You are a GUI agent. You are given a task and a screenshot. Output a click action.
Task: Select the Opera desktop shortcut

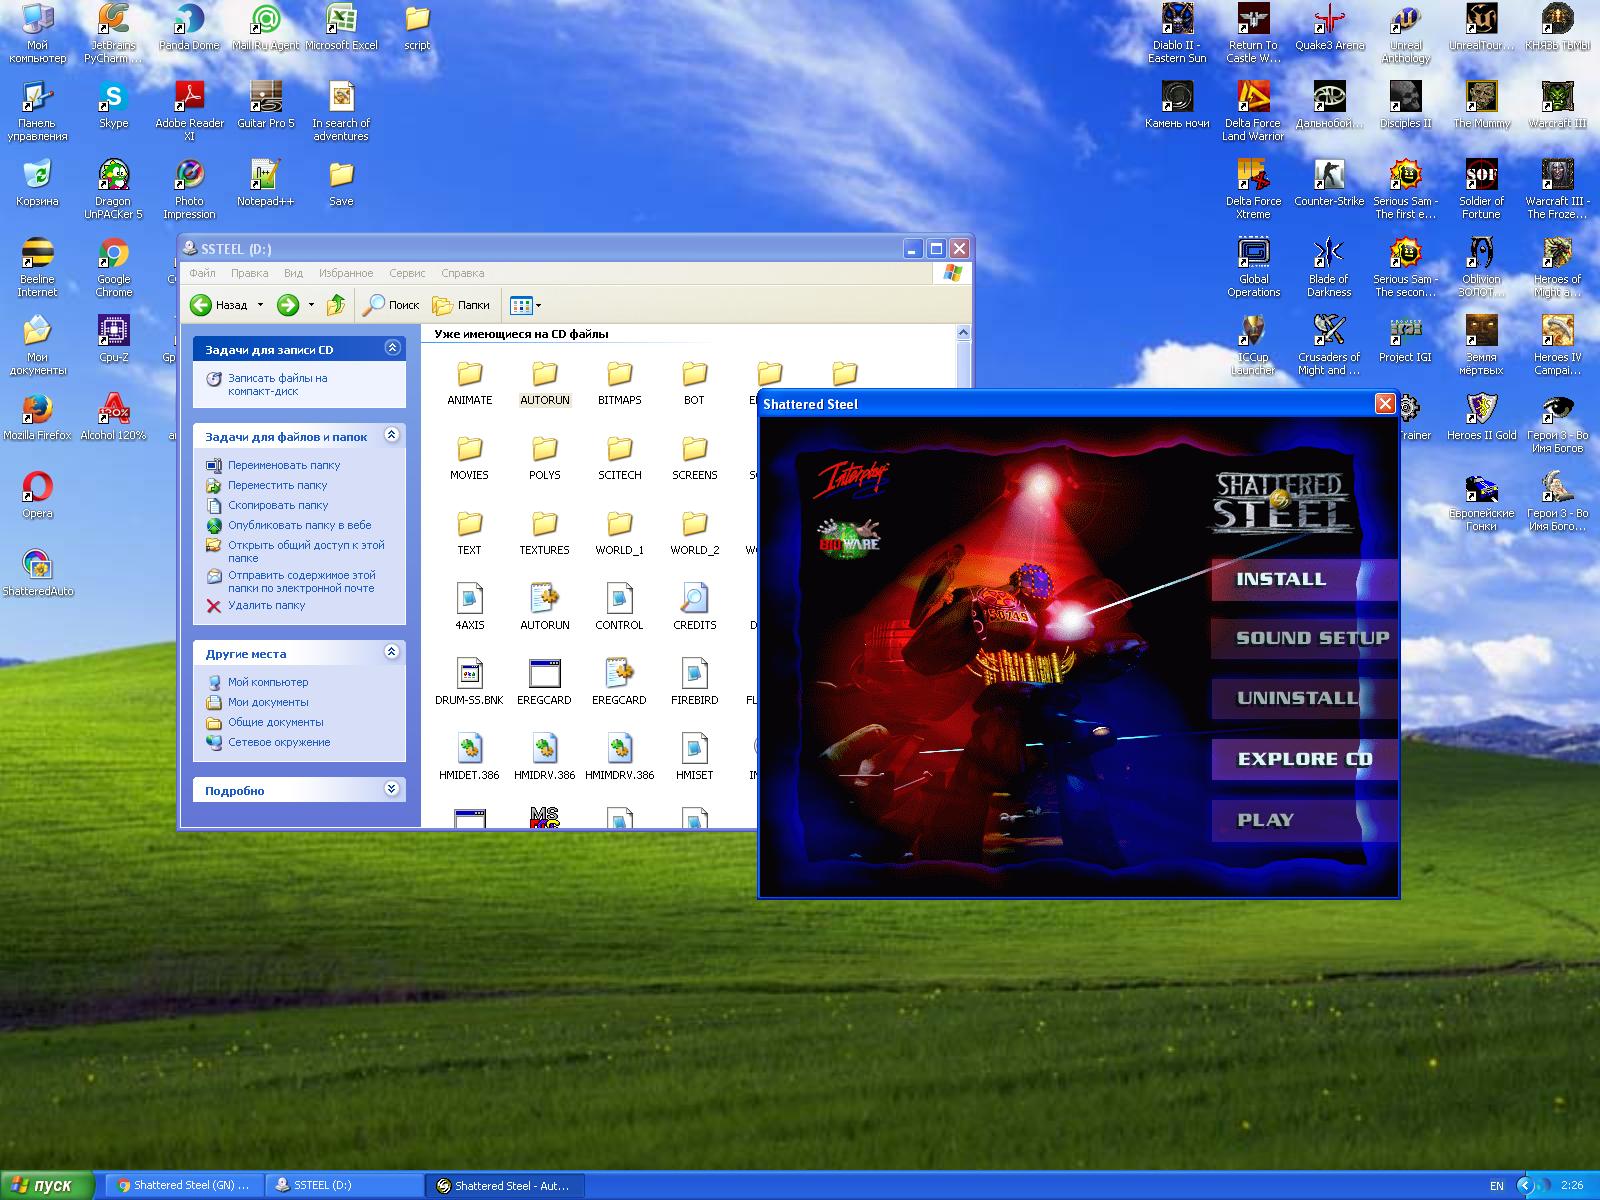38,495
